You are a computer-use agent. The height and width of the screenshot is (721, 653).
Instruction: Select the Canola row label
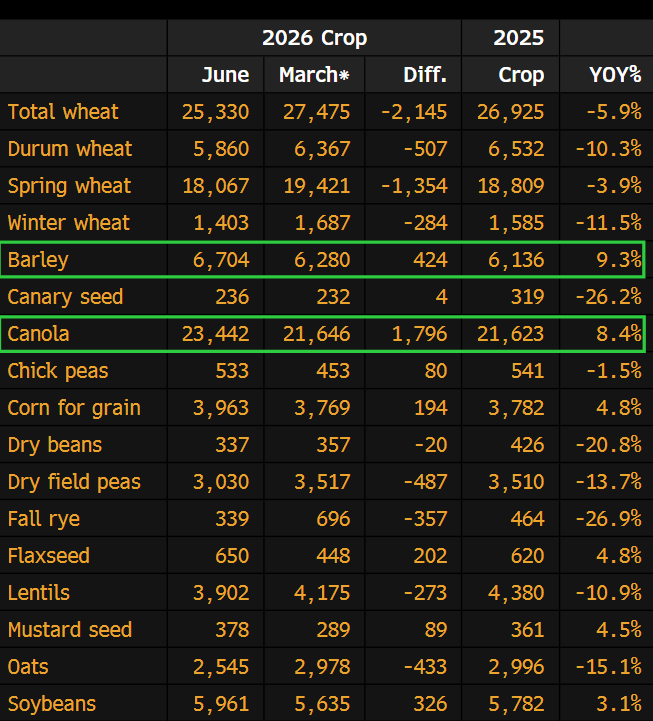tap(38, 334)
